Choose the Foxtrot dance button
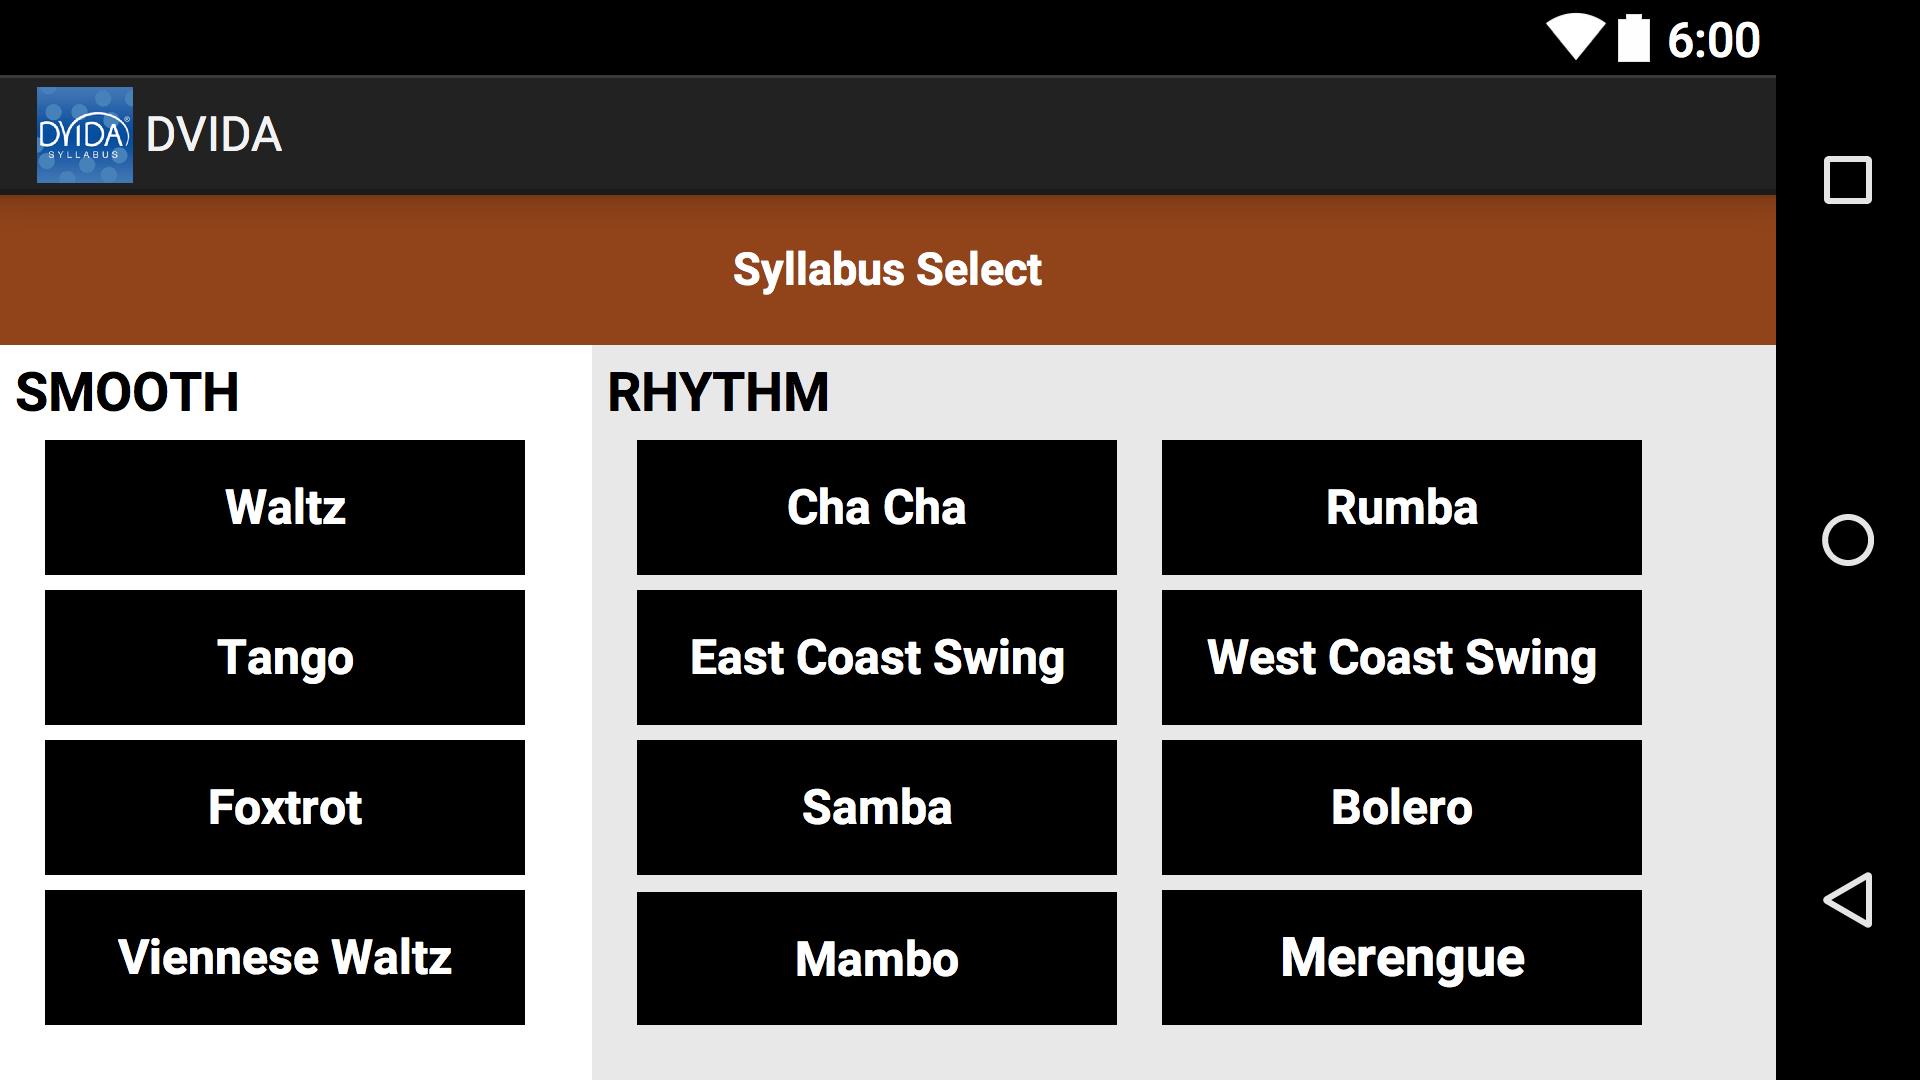 pos(285,807)
